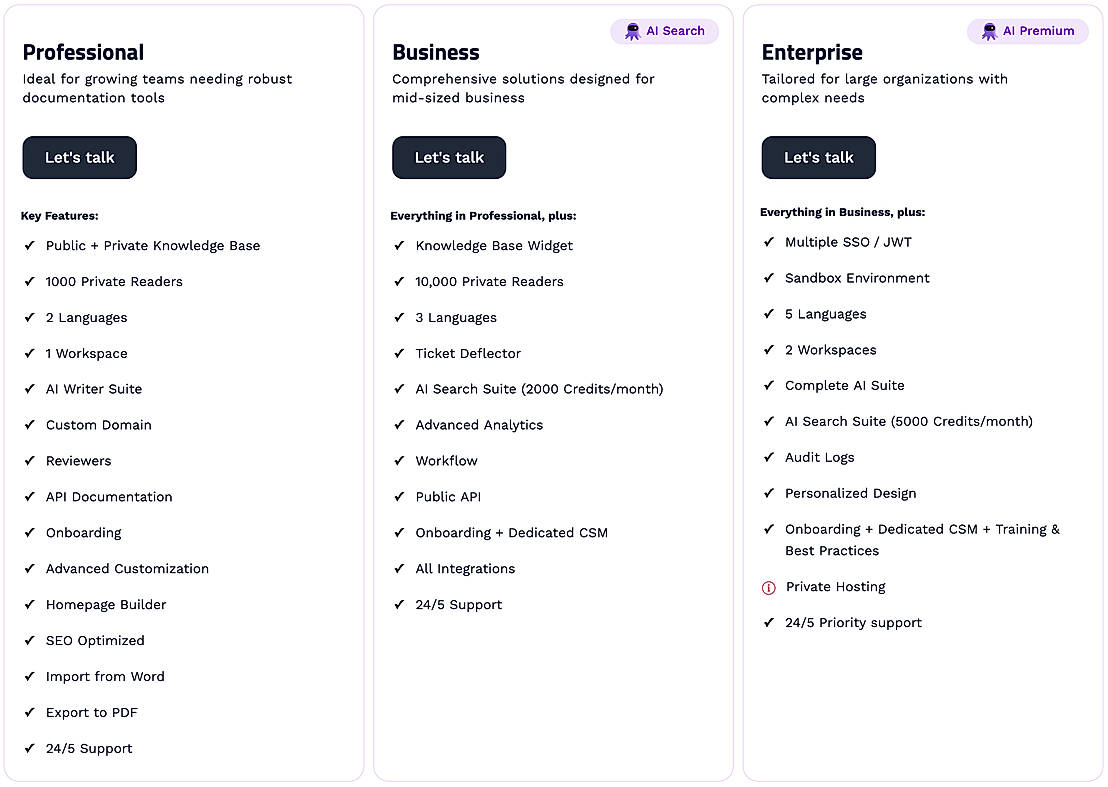1108x787 pixels.
Task: Click checkmark next to Sandbox Environment
Action: 769,278
